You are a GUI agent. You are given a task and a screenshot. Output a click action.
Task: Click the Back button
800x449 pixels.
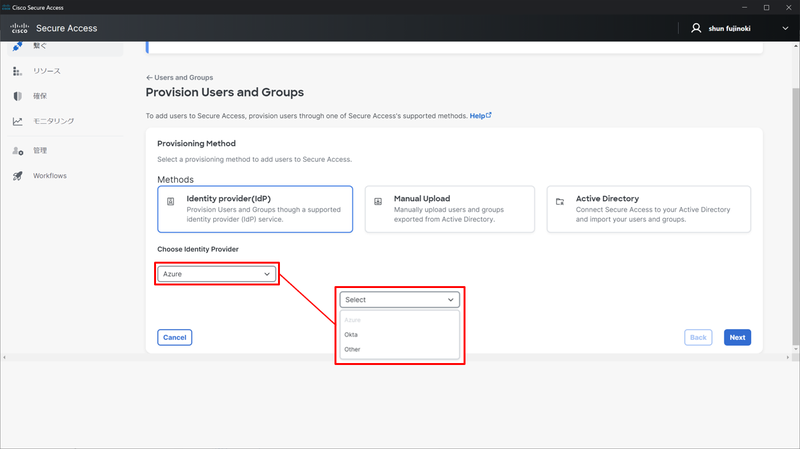pyautogui.click(x=698, y=337)
